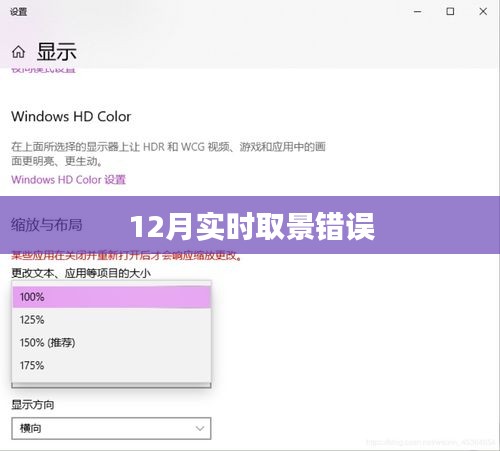Click the Windows HD Color section heading
The height and width of the screenshot is (451, 500).
point(71,116)
